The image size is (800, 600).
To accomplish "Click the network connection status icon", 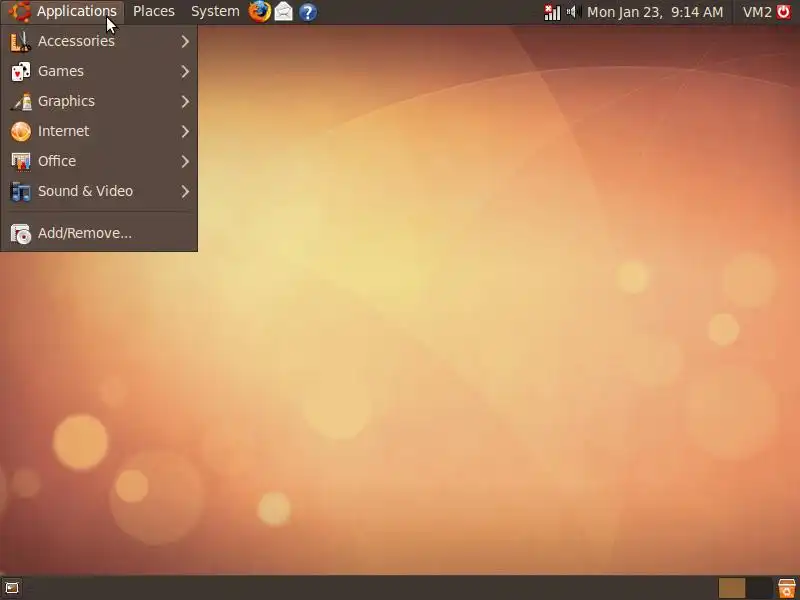I will (x=552, y=12).
